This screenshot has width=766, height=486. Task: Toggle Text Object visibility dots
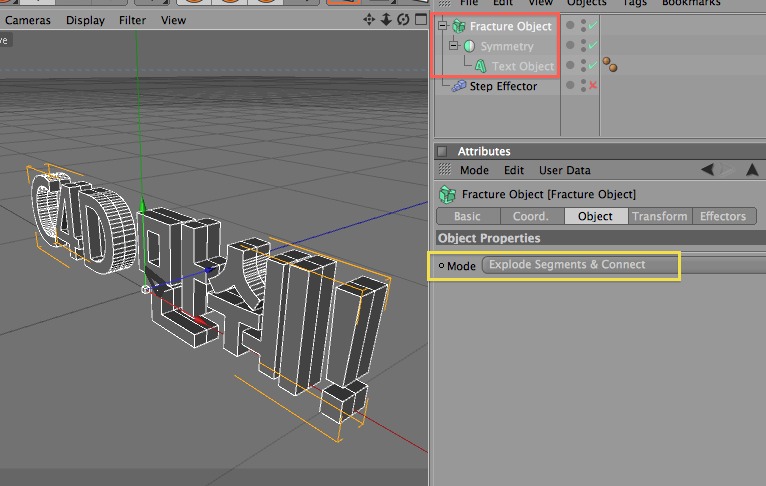click(583, 65)
